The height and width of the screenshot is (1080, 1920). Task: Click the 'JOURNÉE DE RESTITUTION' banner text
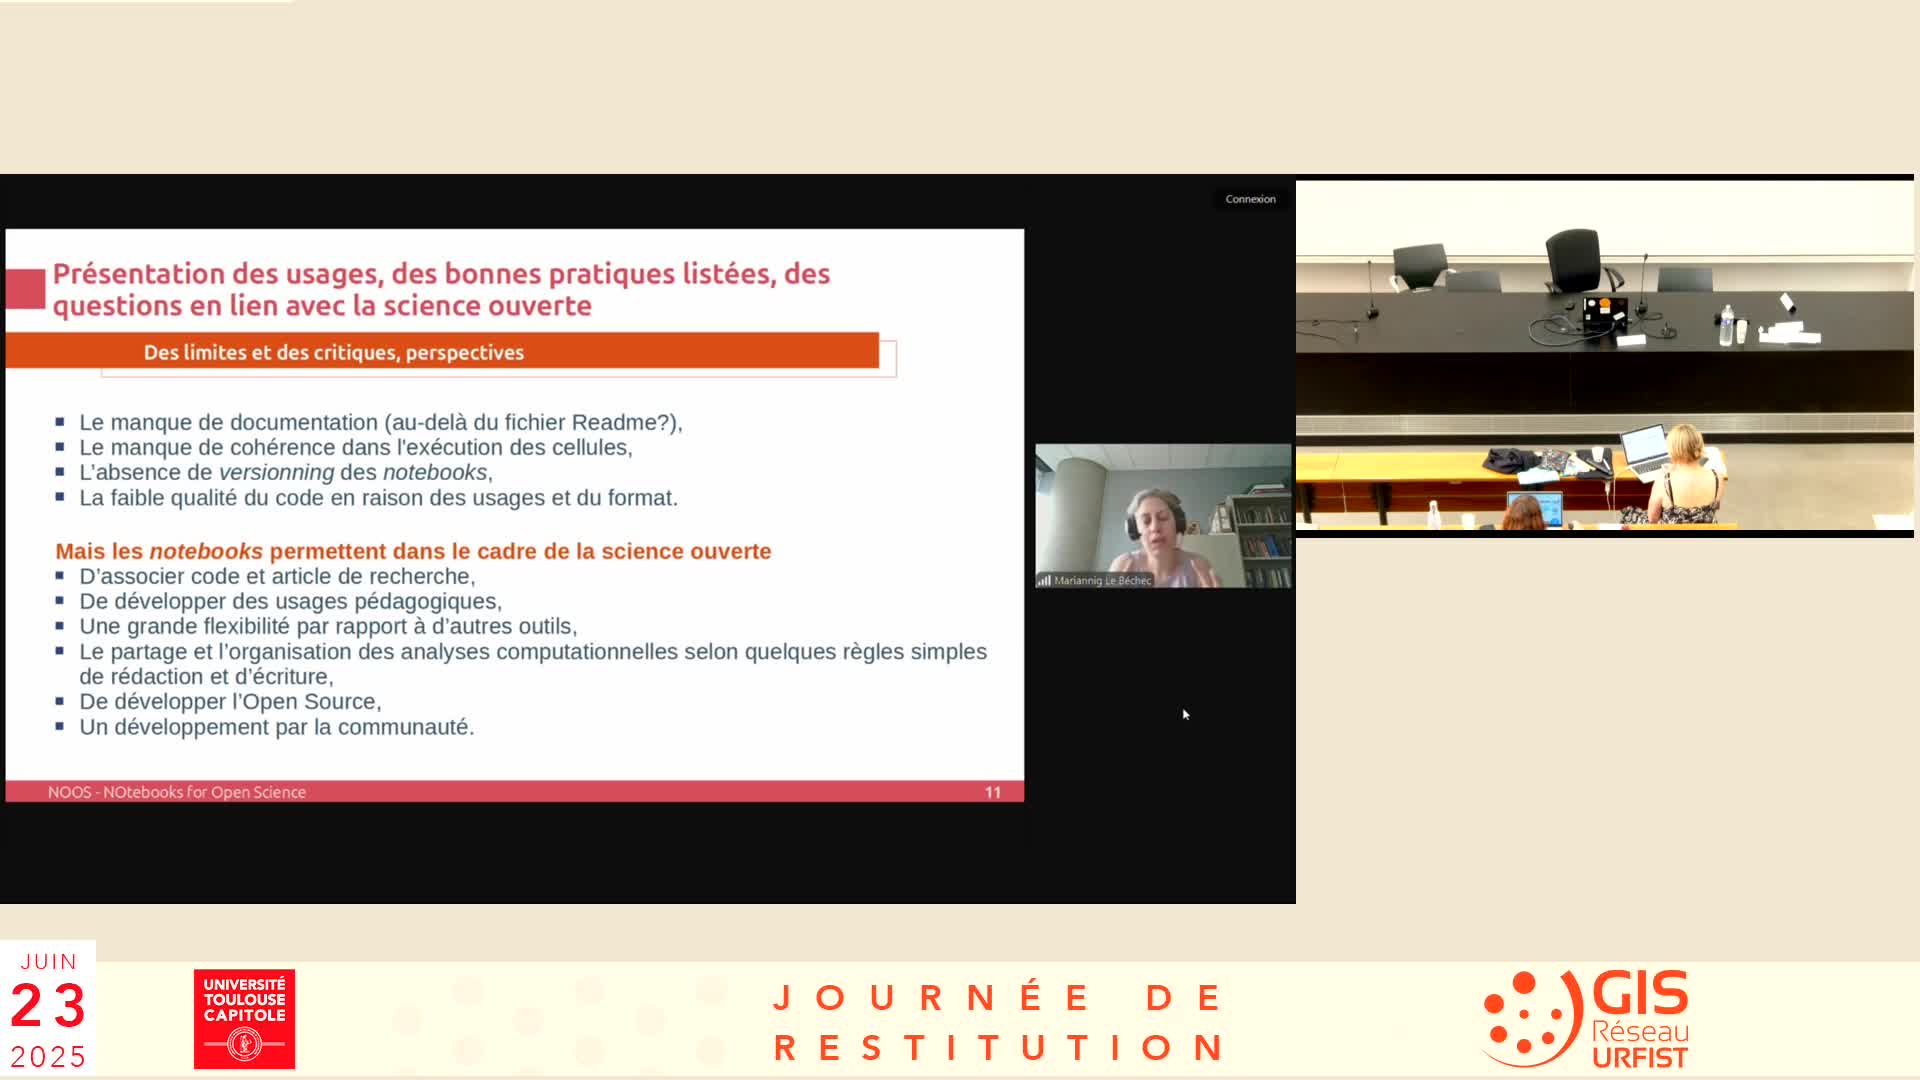(998, 1022)
